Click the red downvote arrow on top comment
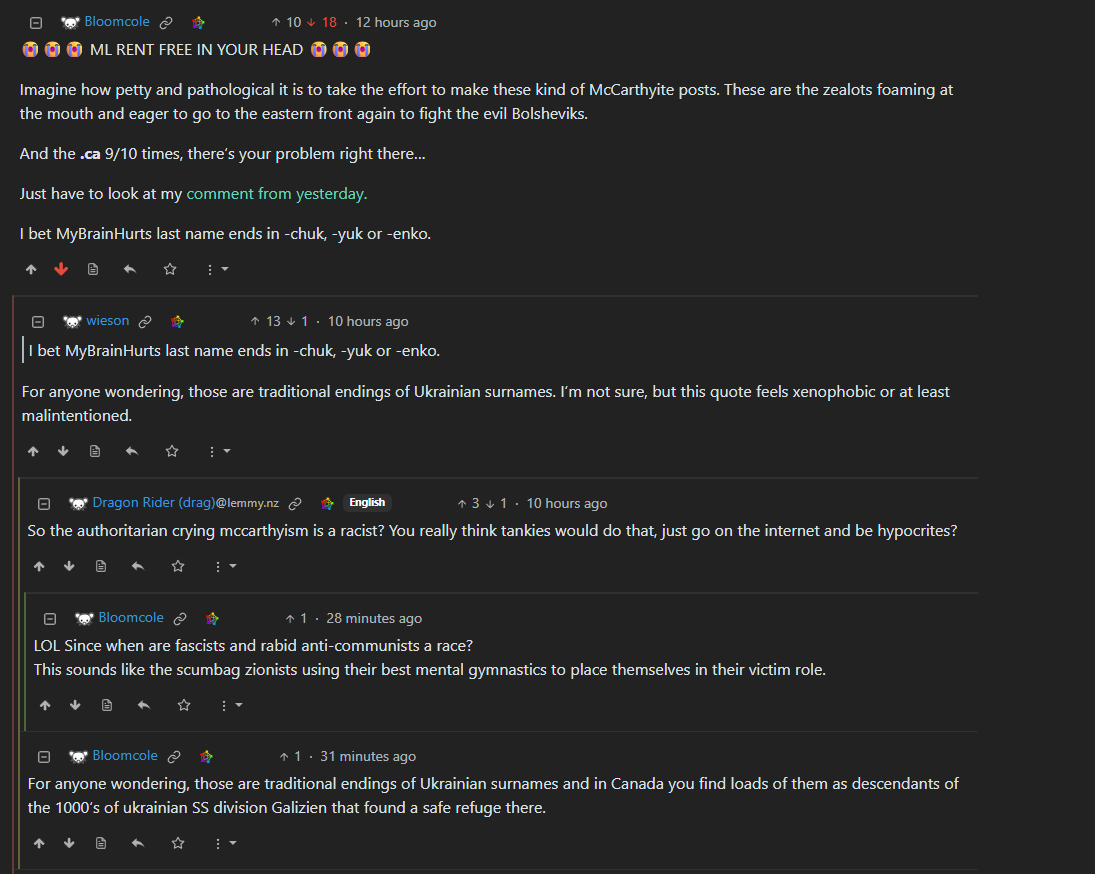The width and height of the screenshot is (1095, 874). (x=61, y=269)
